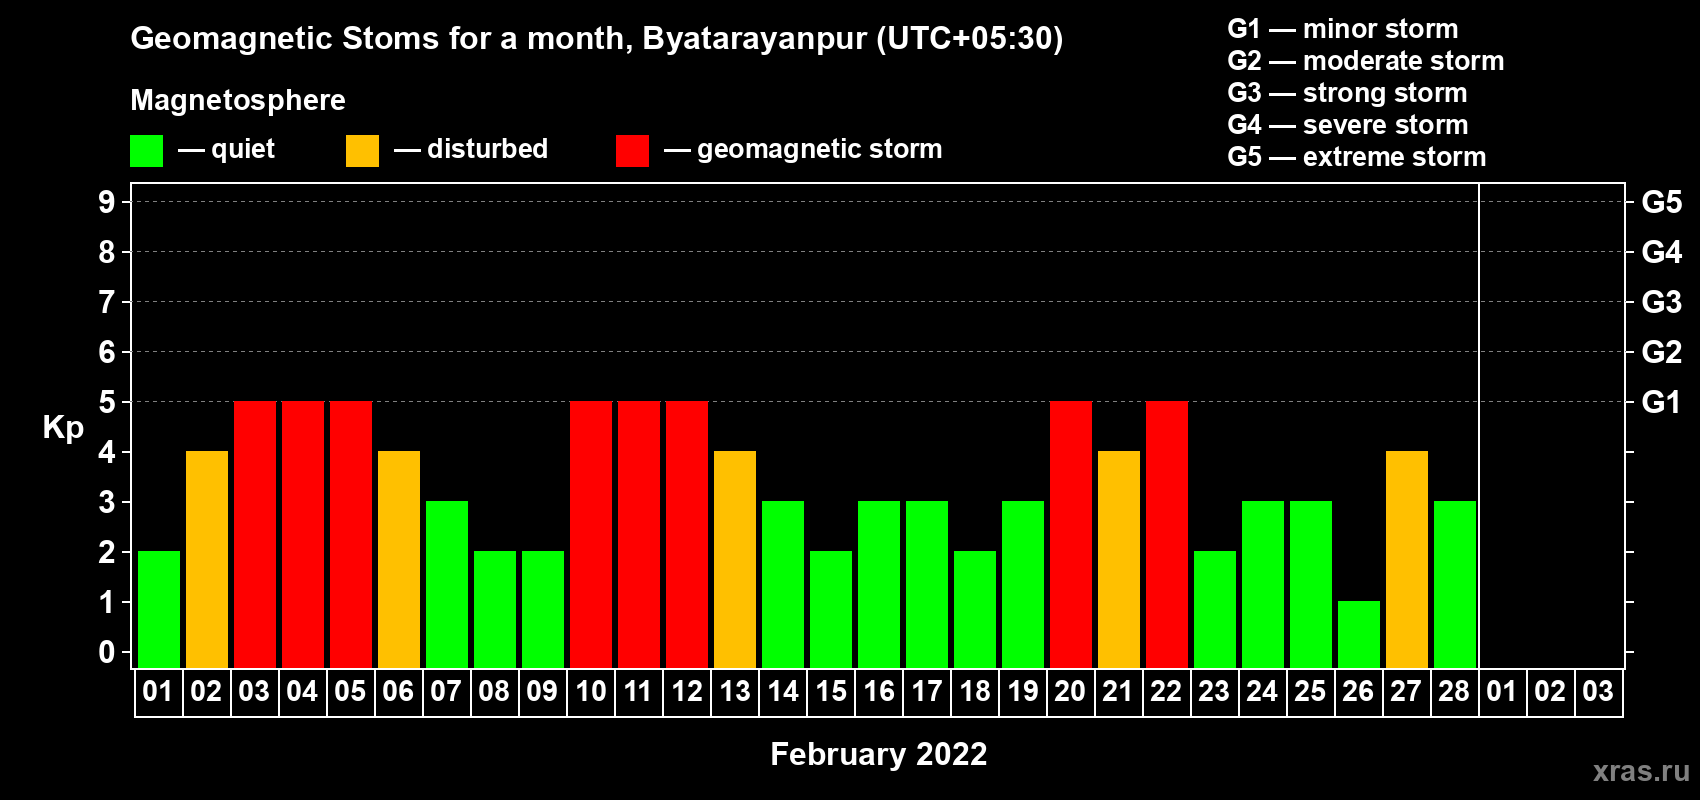This screenshot has width=1700, height=800.
Task: Click the 'G3 — strong storm' legend text
Action: point(1348,93)
